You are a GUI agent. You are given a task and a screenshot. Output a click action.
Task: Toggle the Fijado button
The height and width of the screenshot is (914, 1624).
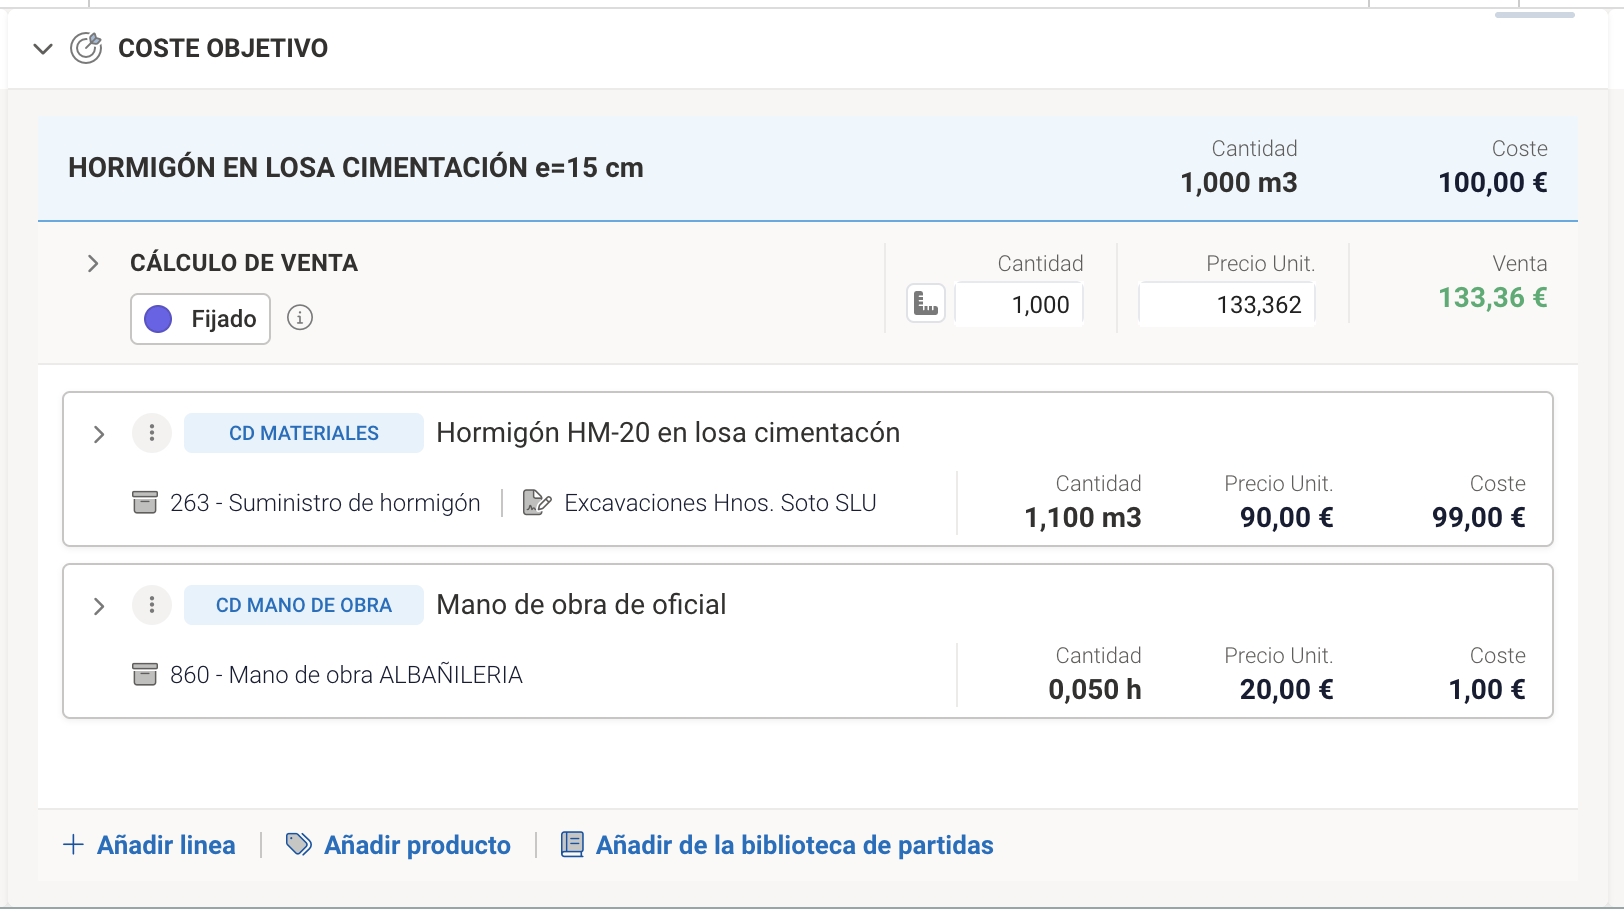tap(201, 319)
